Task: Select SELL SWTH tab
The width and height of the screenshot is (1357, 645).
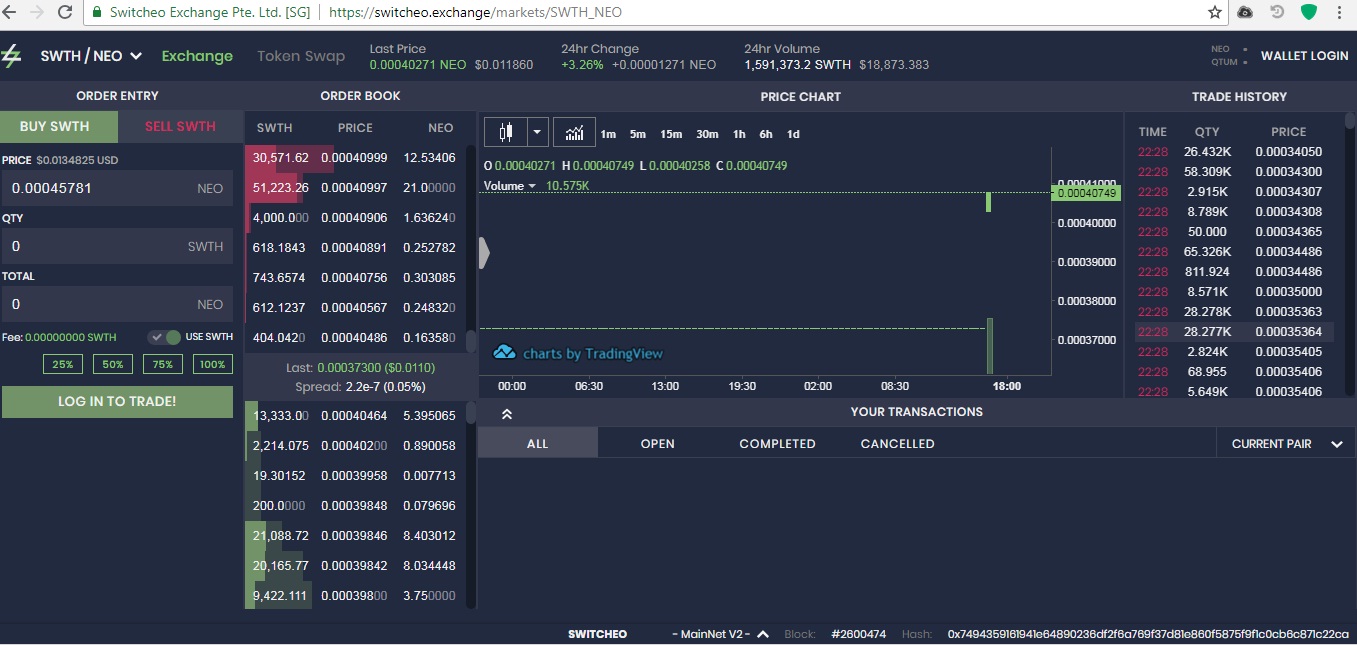Action: click(180, 126)
